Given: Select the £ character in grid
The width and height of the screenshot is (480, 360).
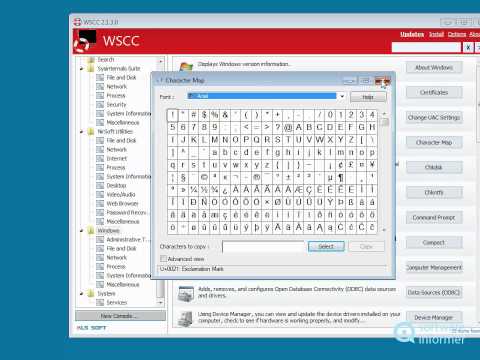Looking at the screenshot, I should pos(351,165).
